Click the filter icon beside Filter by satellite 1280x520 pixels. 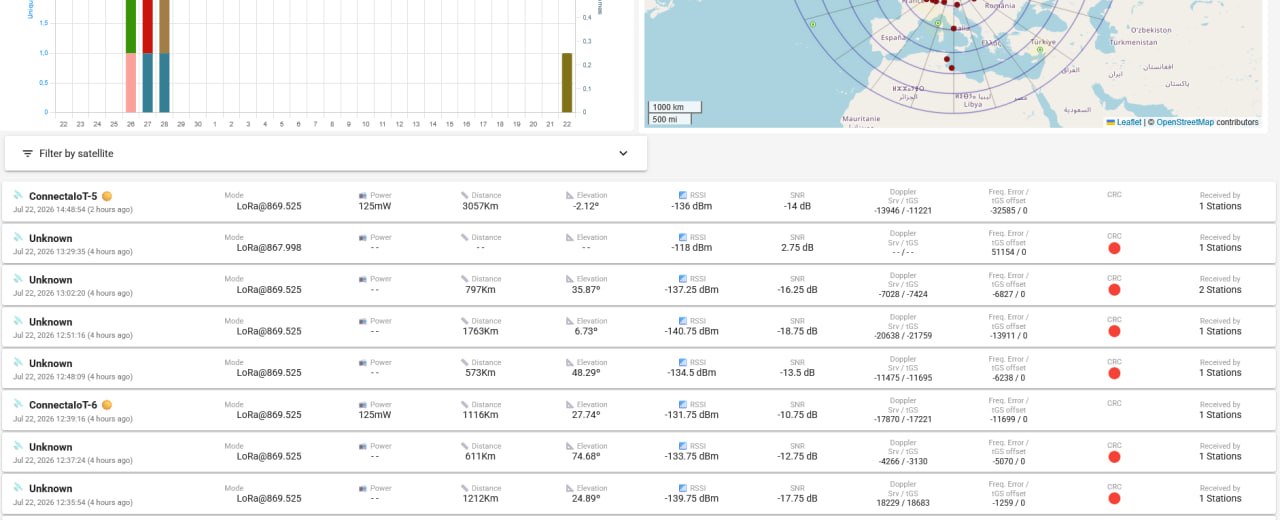[x=28, y=154]
